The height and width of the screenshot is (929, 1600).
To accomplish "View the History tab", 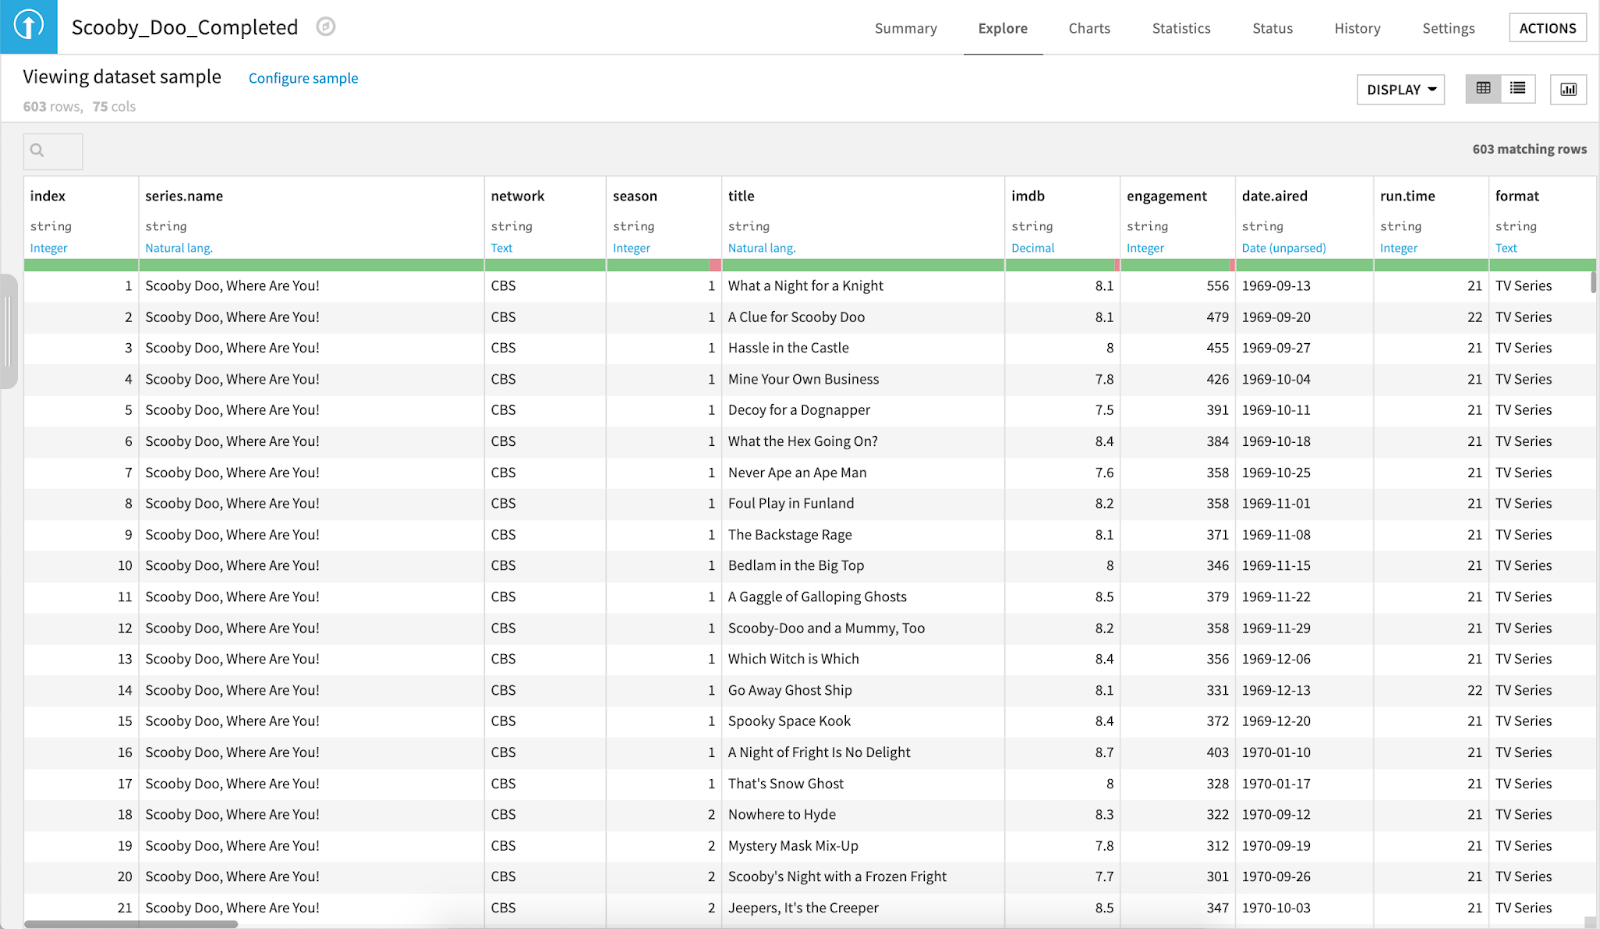I will click(1357, 28).
